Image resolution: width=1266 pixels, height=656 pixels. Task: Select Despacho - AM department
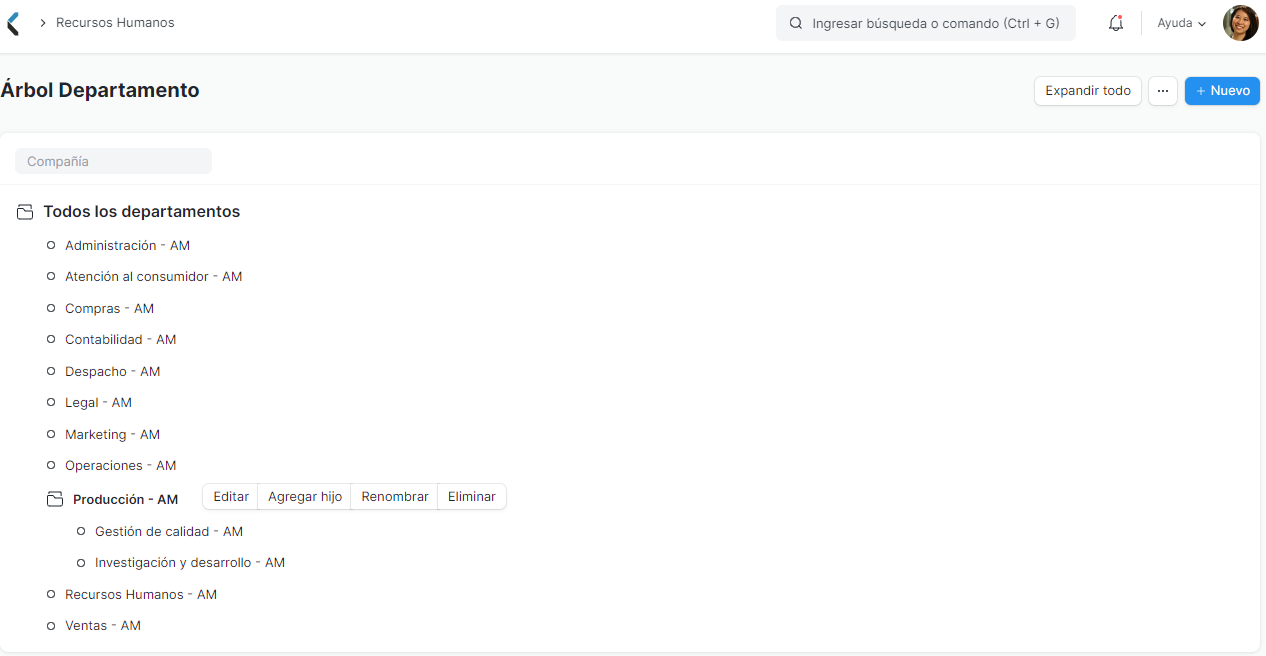pos(113,372)
